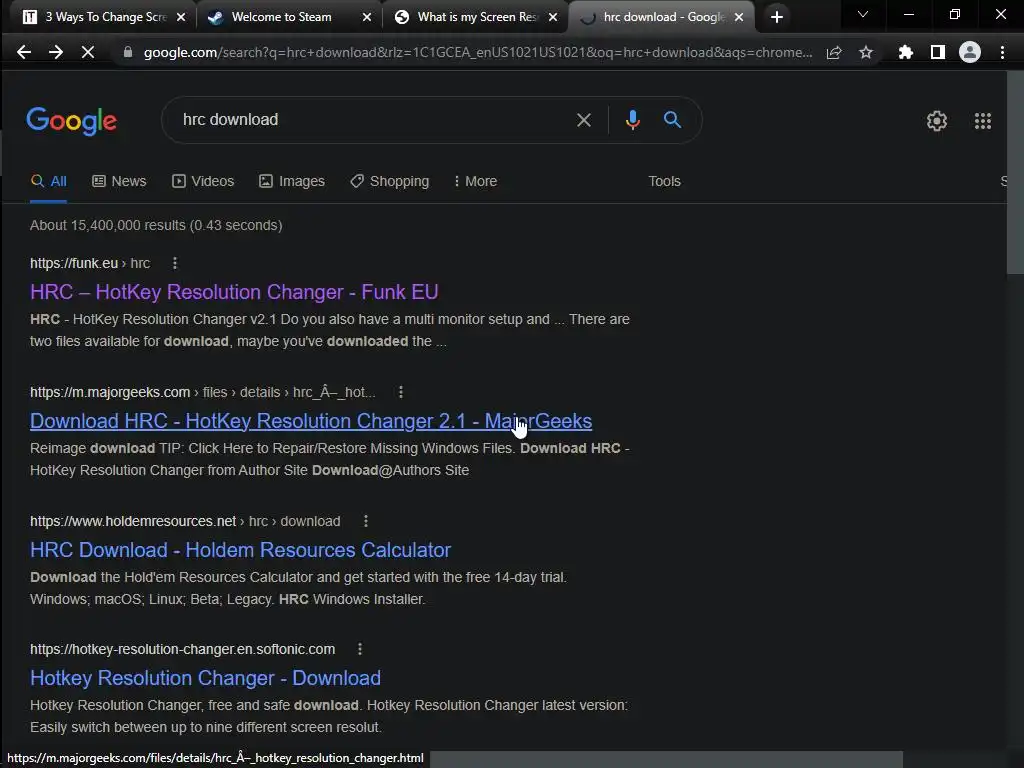This screenshot has width=1024, height=768.
Task: Open the tab search chevron
Action: pos(863,14)
